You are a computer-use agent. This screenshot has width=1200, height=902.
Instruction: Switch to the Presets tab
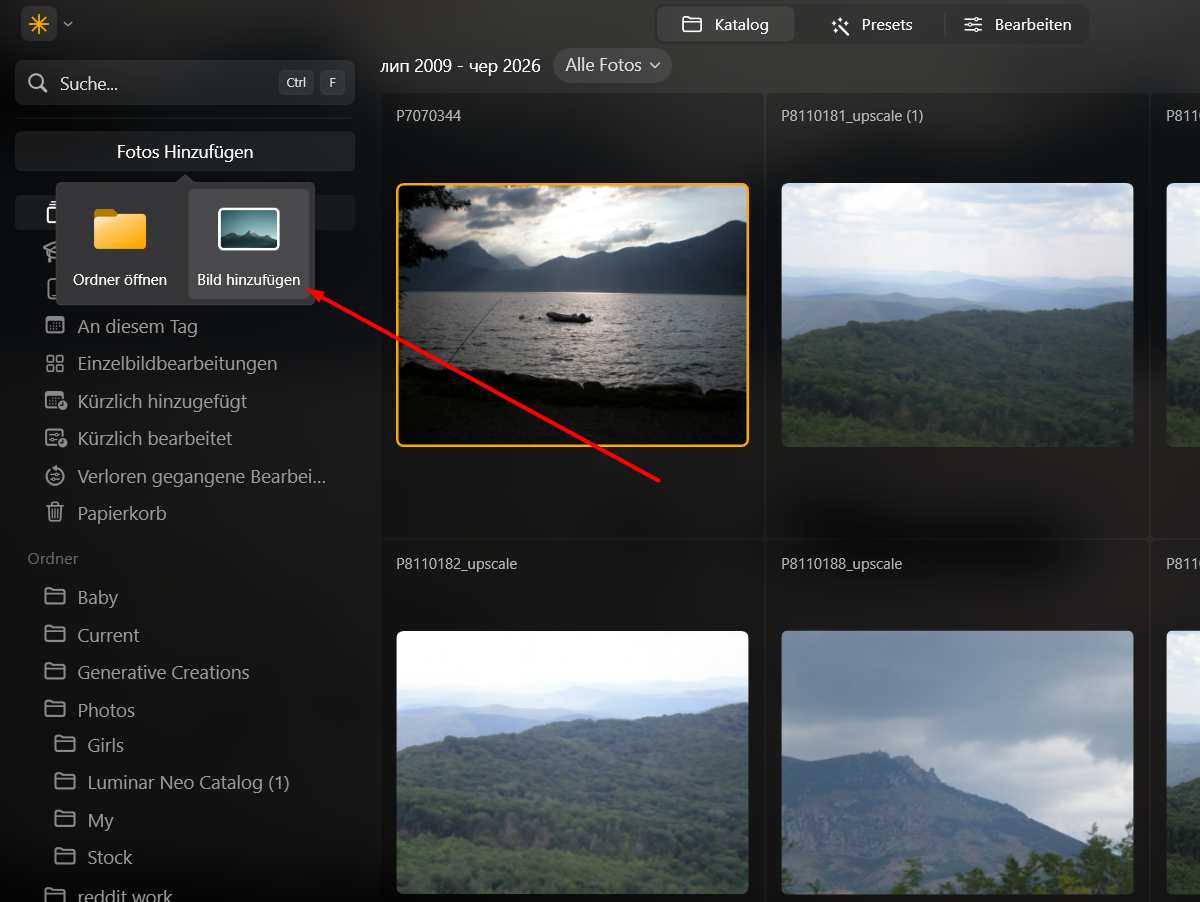(x=871, y=24)
